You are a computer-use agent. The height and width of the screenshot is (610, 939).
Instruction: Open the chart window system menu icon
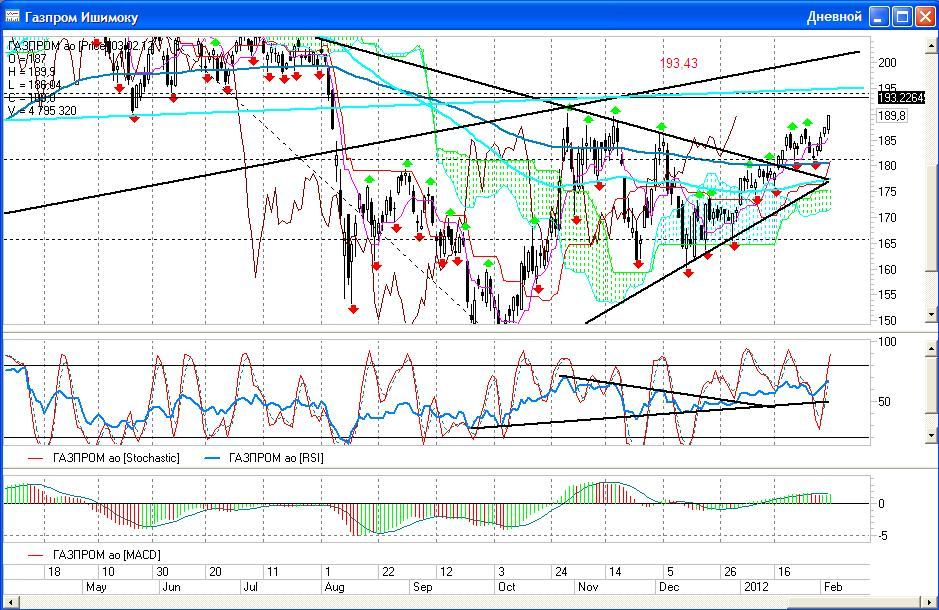(11, 16)
